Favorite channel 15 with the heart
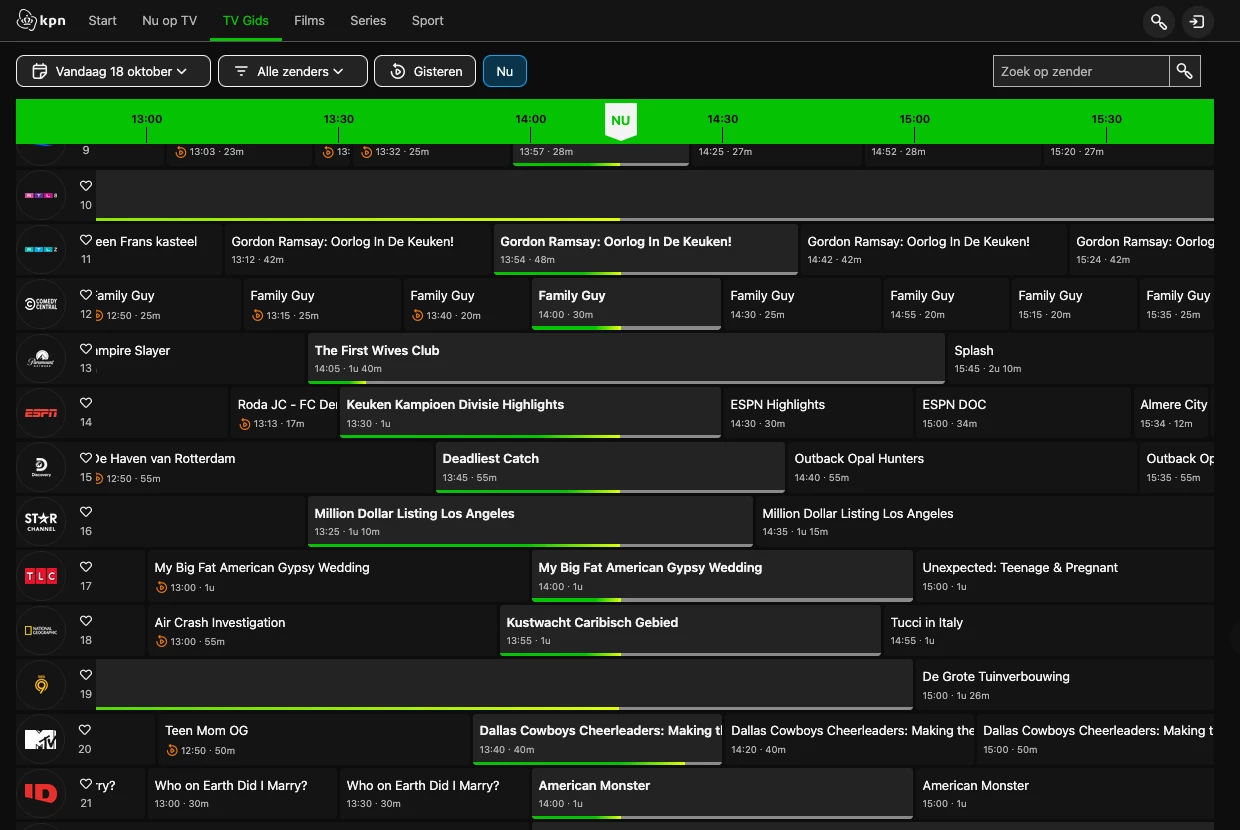The image size is (1240, 830). [86, 458]
